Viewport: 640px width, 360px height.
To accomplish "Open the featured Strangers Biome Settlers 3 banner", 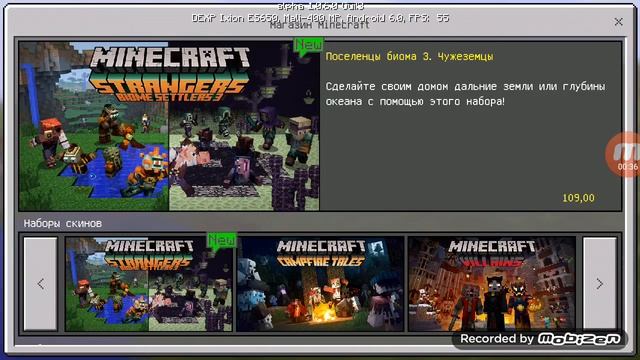I will tap(169, 126).
